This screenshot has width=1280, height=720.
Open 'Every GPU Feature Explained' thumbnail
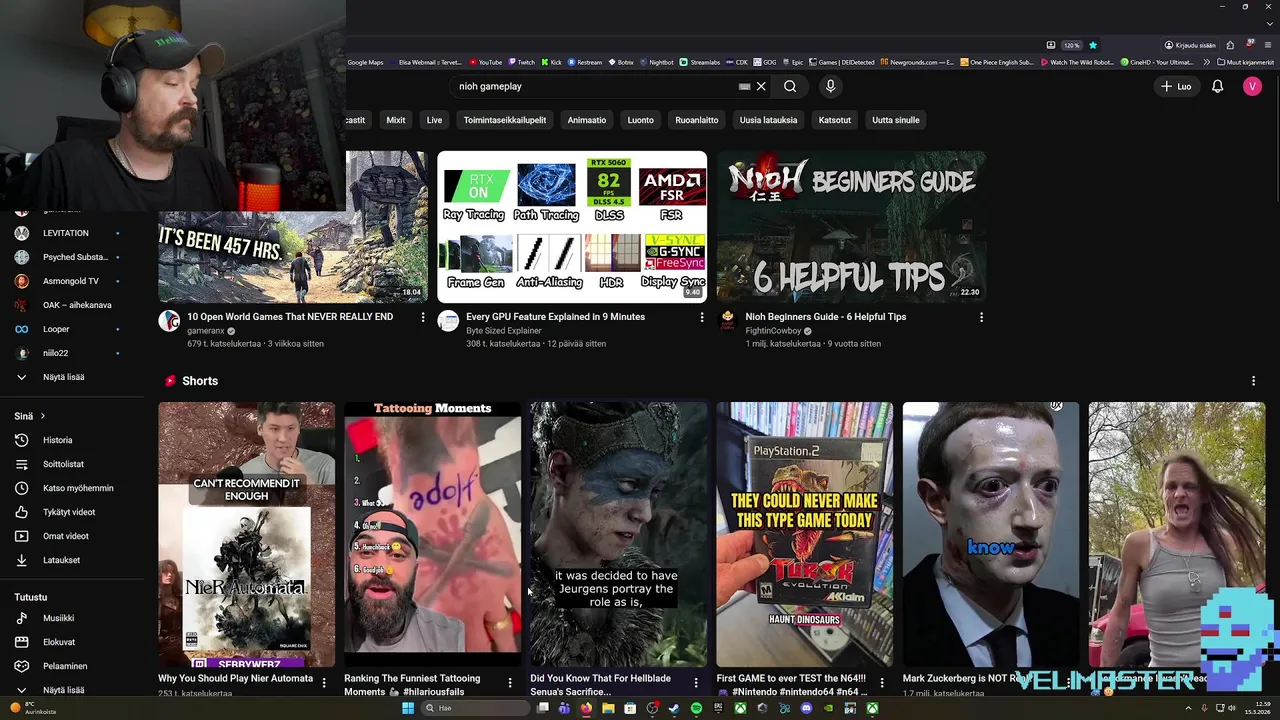coord(572,227)
